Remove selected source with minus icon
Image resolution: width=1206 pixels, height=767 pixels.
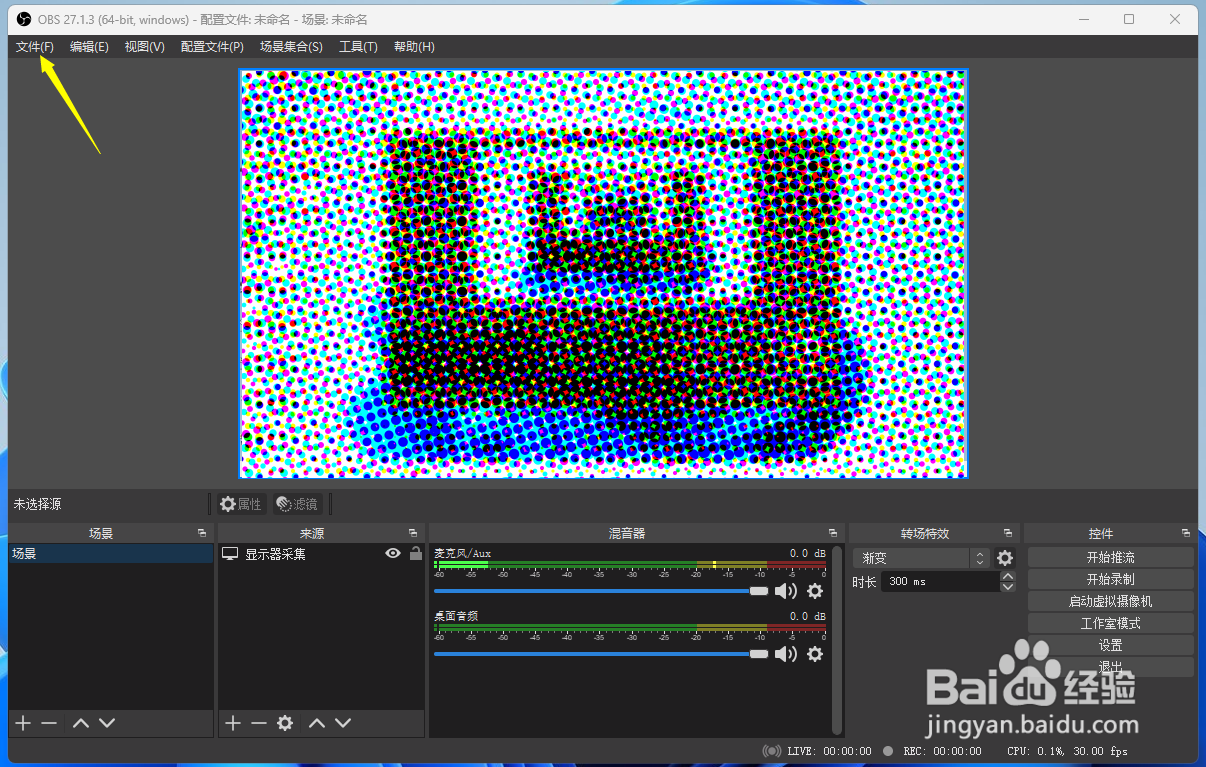[259, 723]
